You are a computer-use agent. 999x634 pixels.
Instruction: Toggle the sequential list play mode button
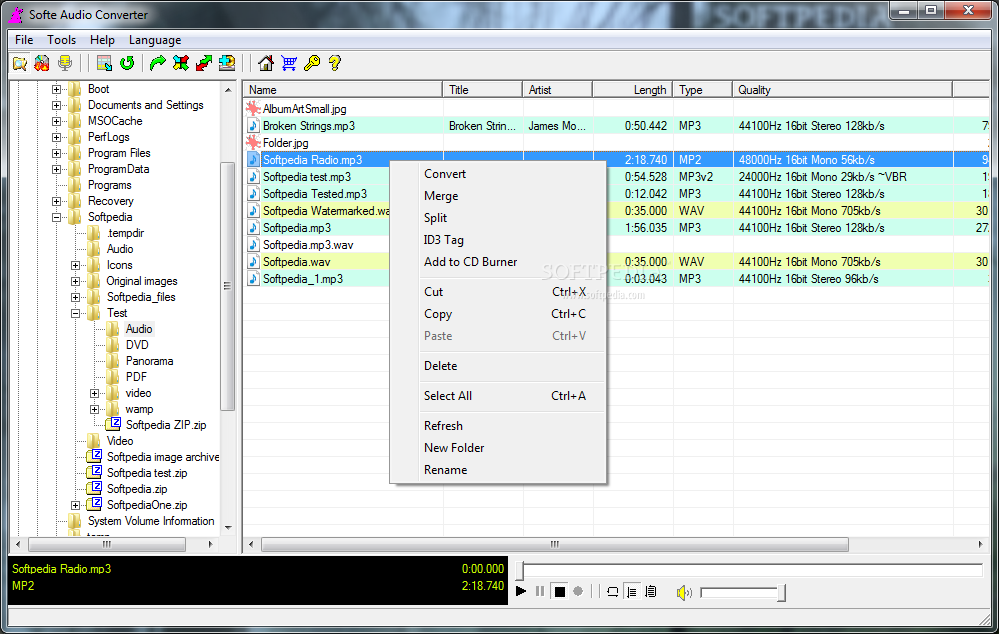pyautogui.click(x=631, y=591)
